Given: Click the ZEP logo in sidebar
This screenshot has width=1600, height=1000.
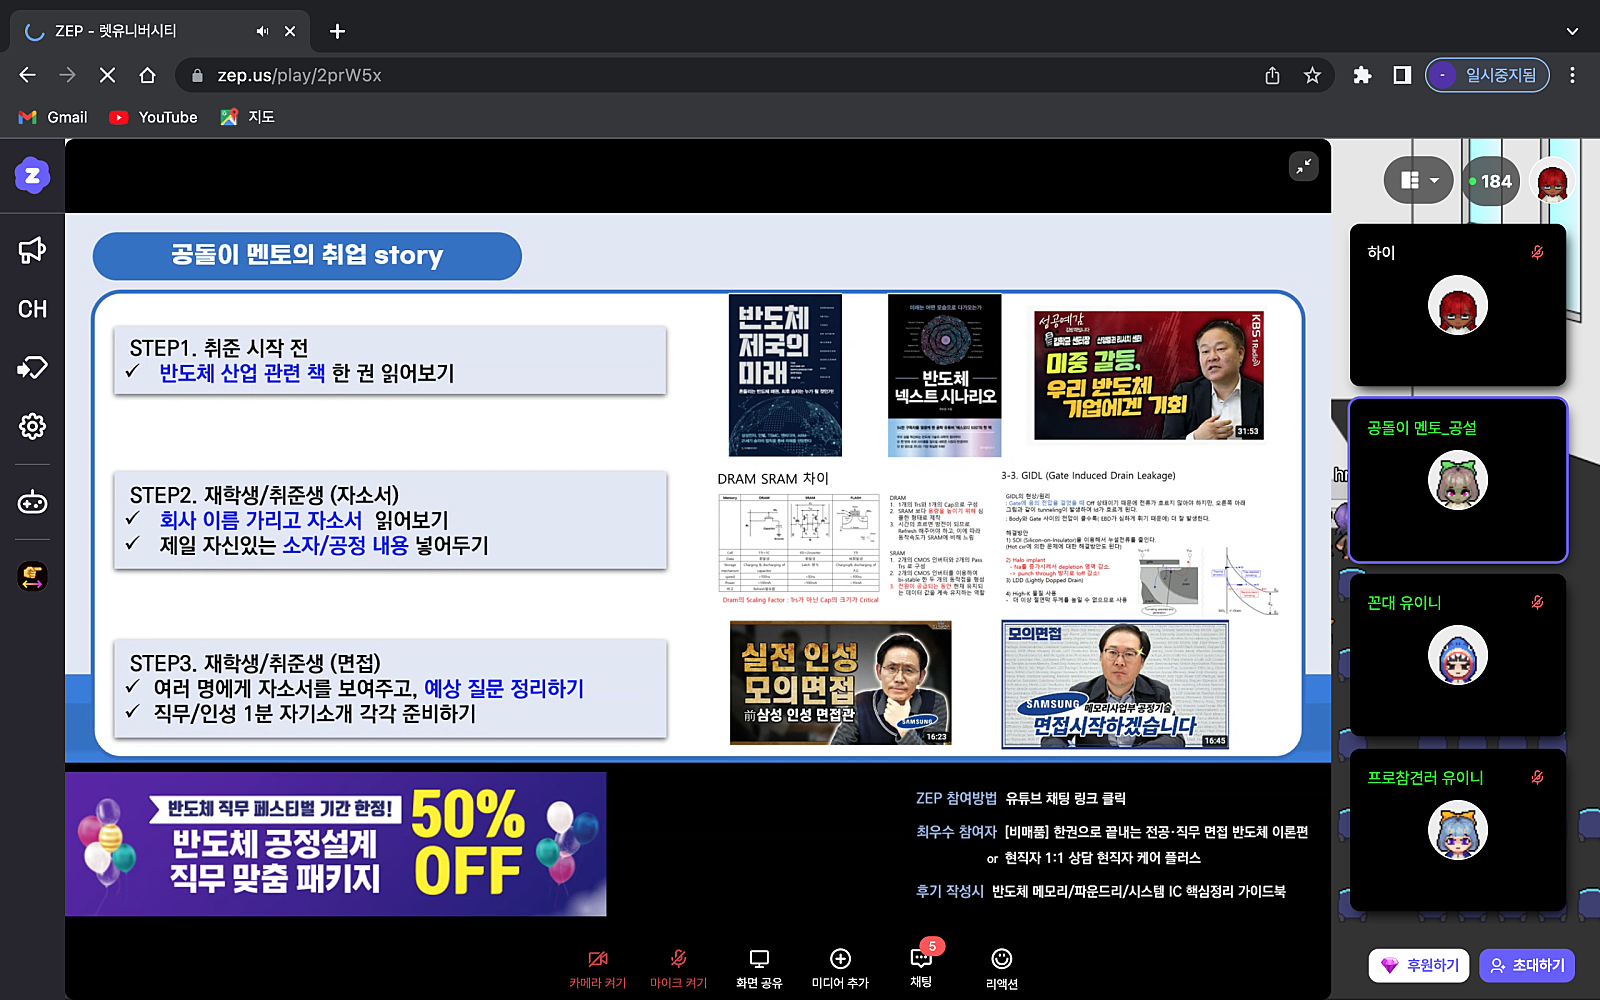Looking at the screenshot, I should point(32,176).
